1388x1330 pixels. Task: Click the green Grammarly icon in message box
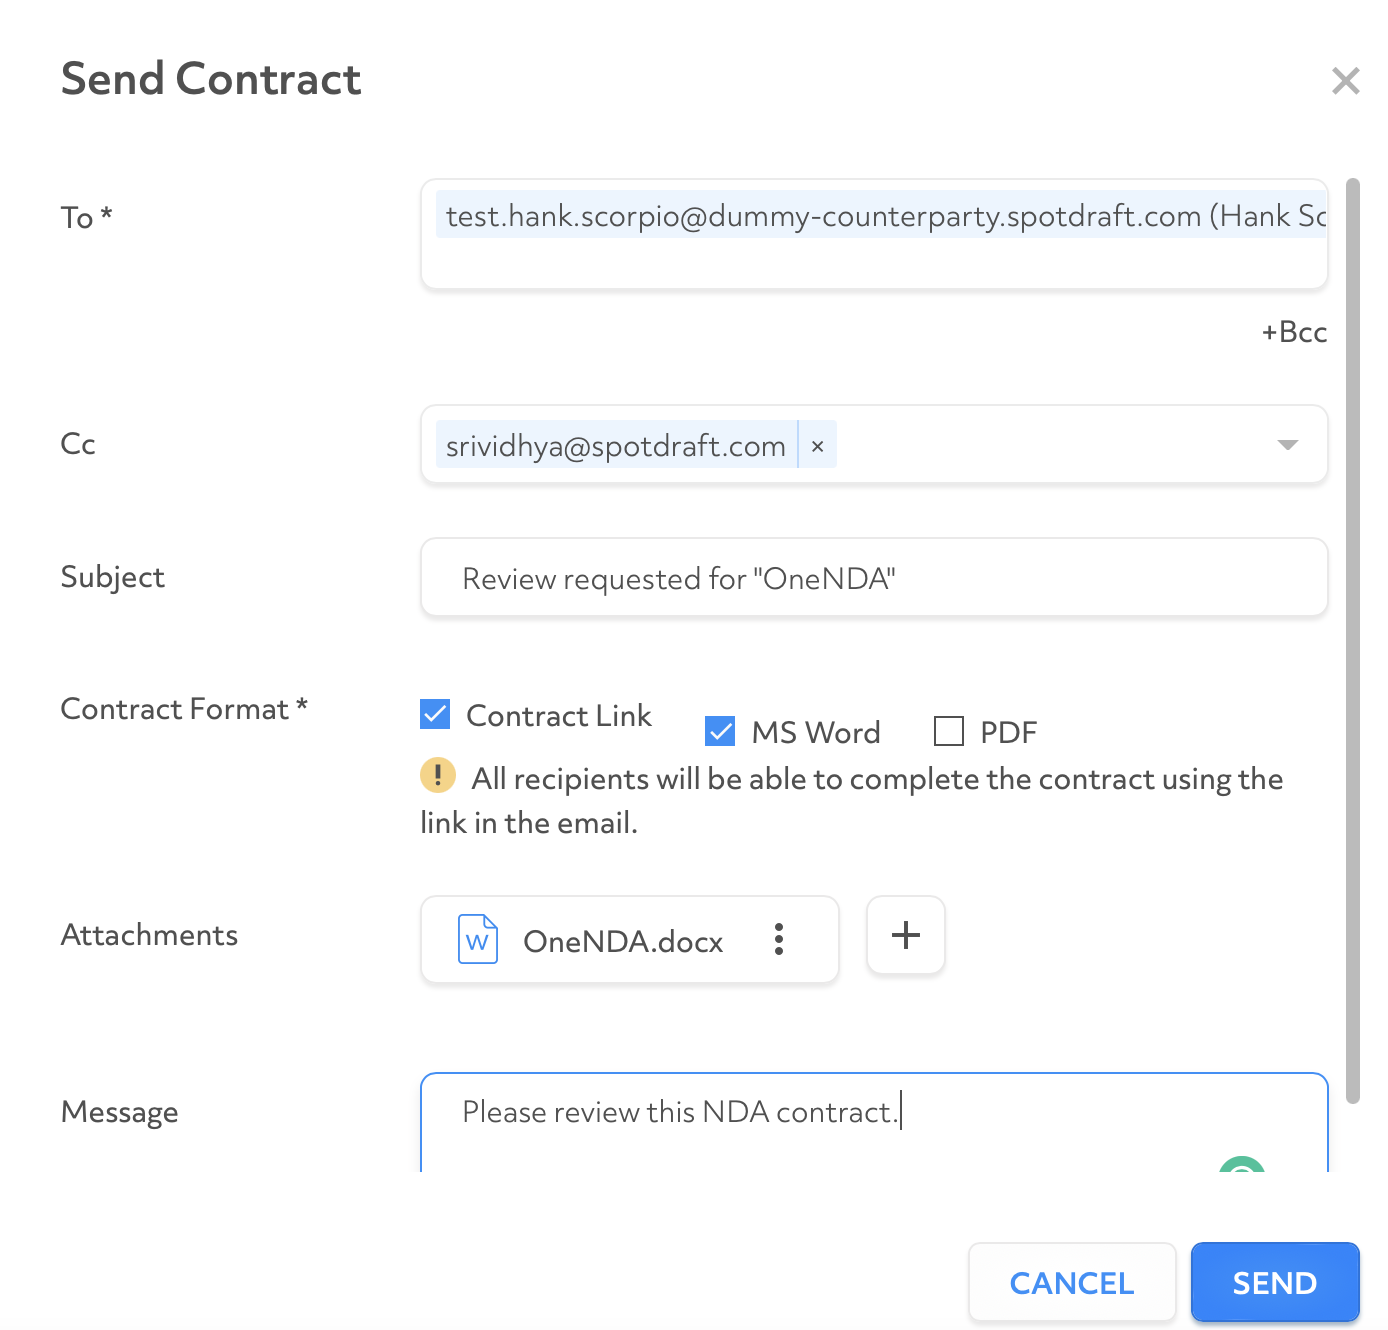point(1242,1165)
